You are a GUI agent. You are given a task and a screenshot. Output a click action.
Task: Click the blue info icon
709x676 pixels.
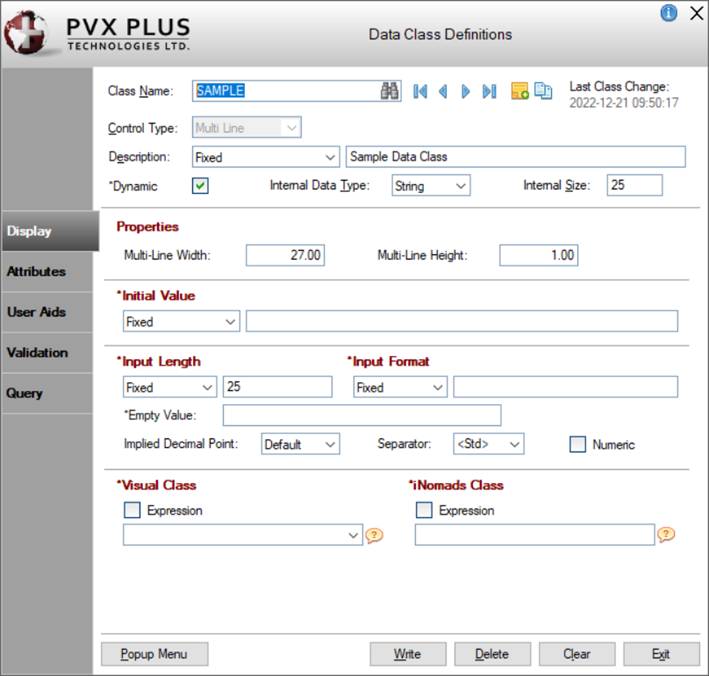669,13
